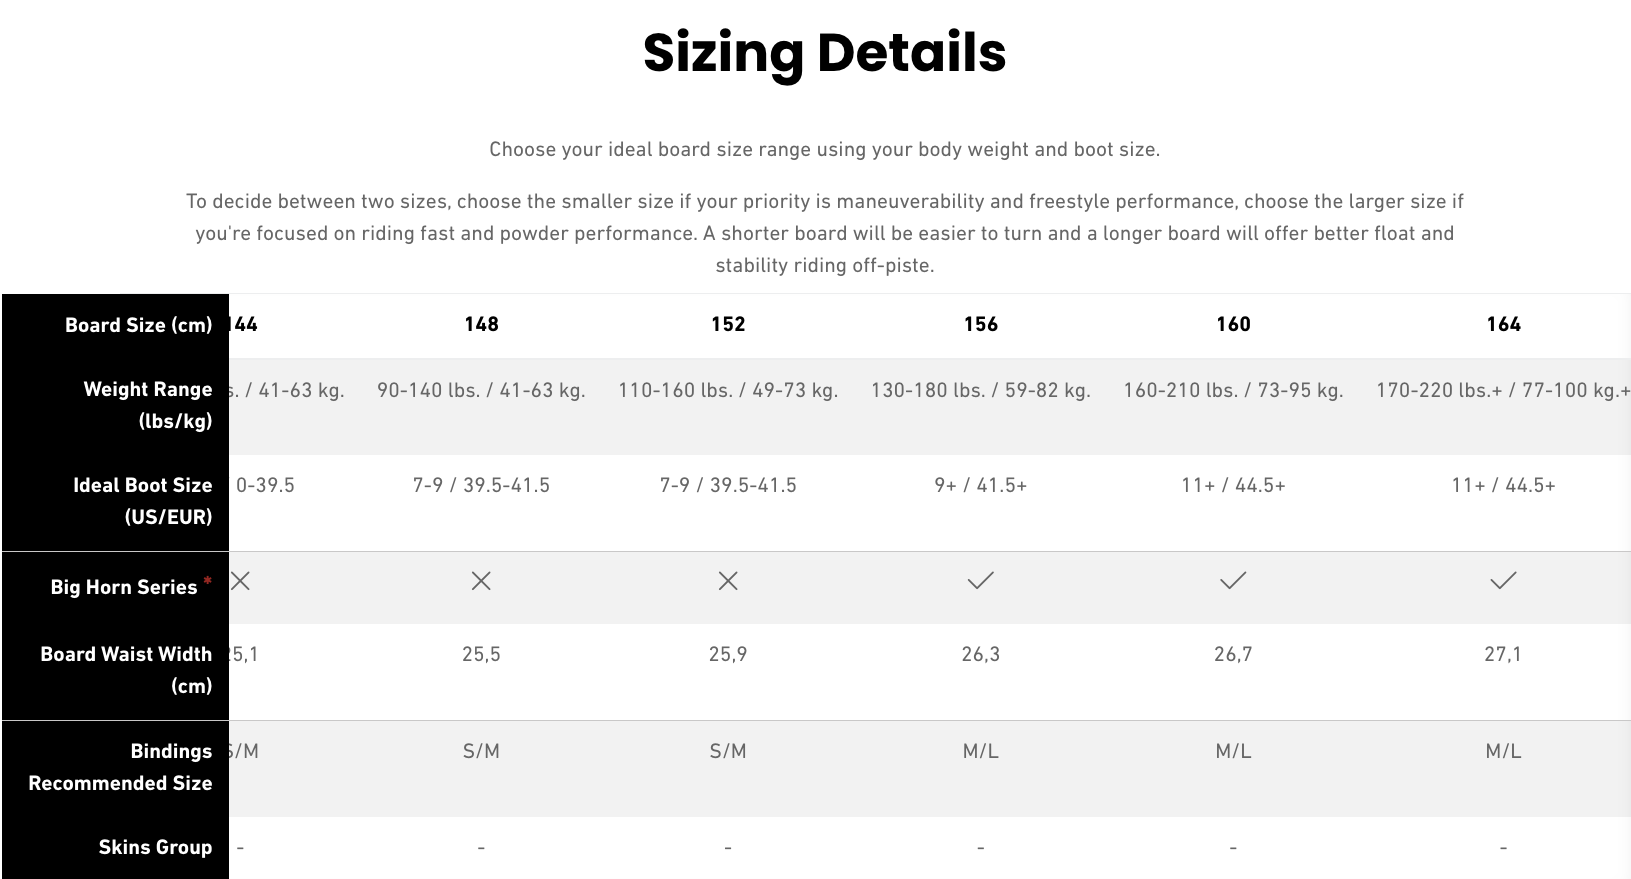
Task: Select the 148 board size column header
Action: 481,324
